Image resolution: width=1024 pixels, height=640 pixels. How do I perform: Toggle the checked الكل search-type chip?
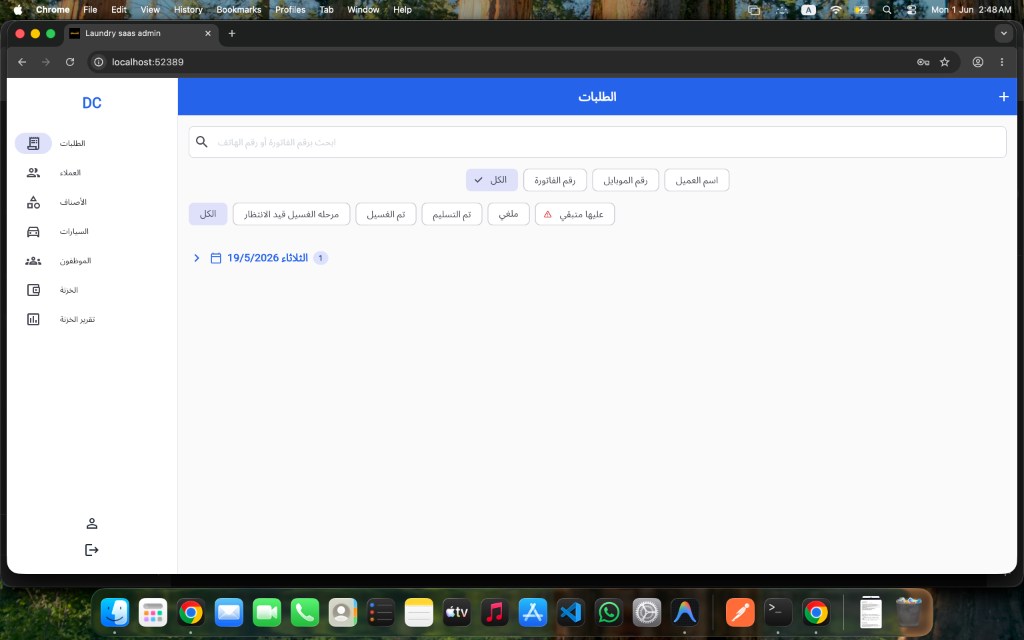tap(492, 180)
